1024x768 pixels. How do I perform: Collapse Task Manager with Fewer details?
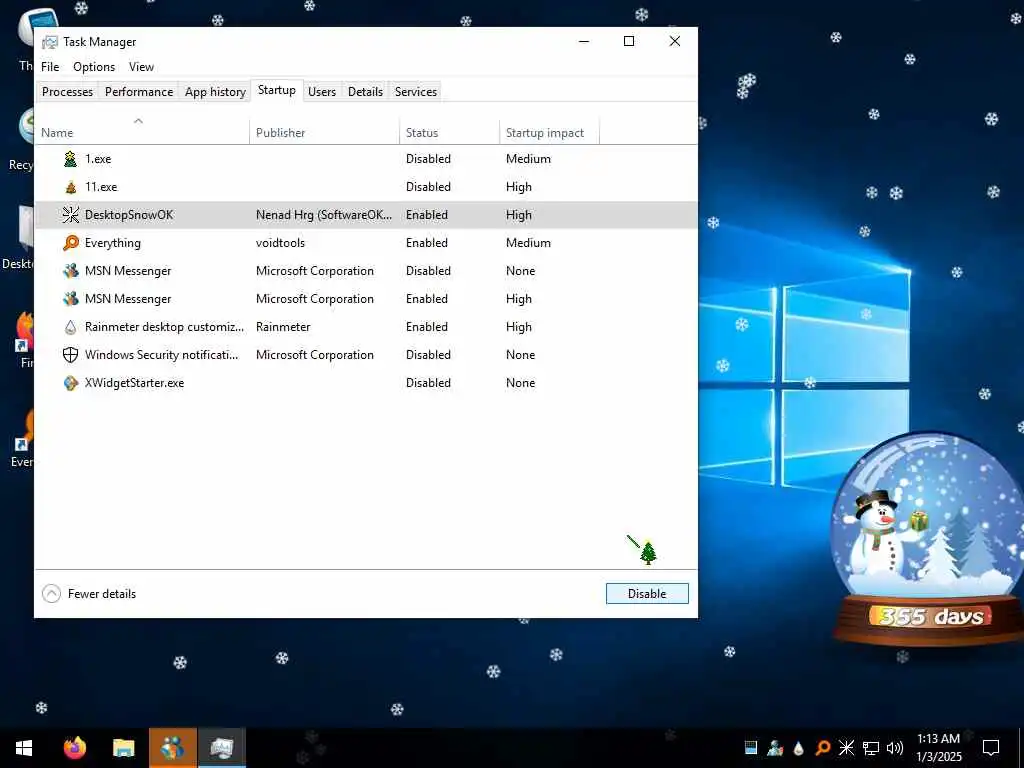coord(89,594)
